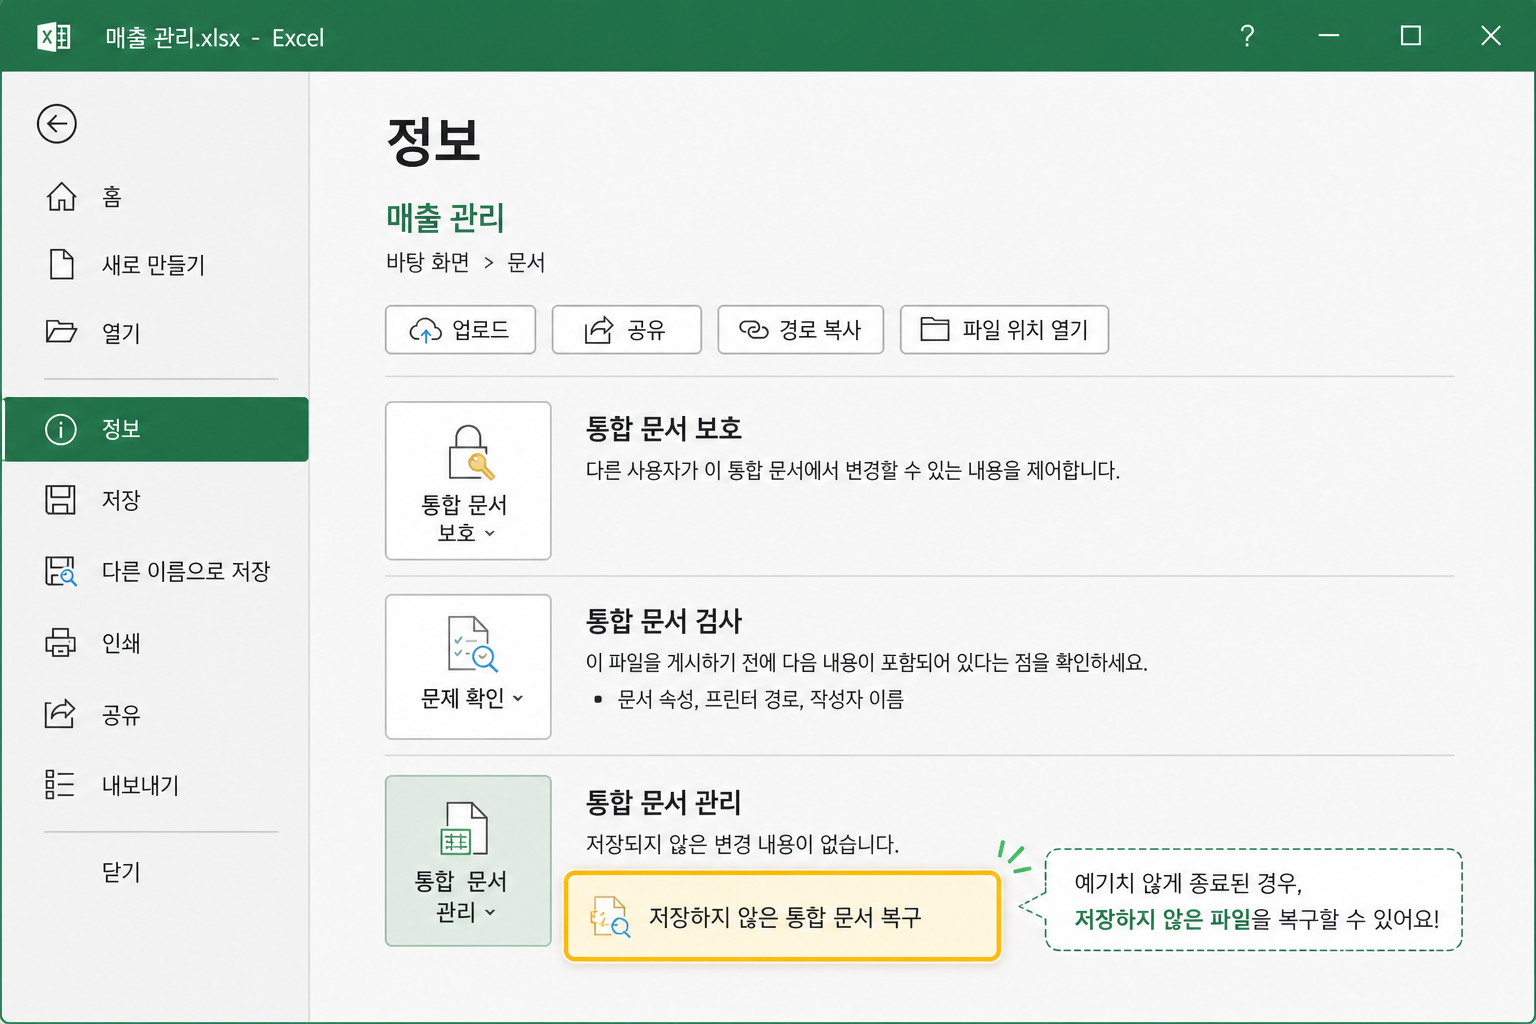Expand the 문제 확인 dropdown button

point(468,667)
